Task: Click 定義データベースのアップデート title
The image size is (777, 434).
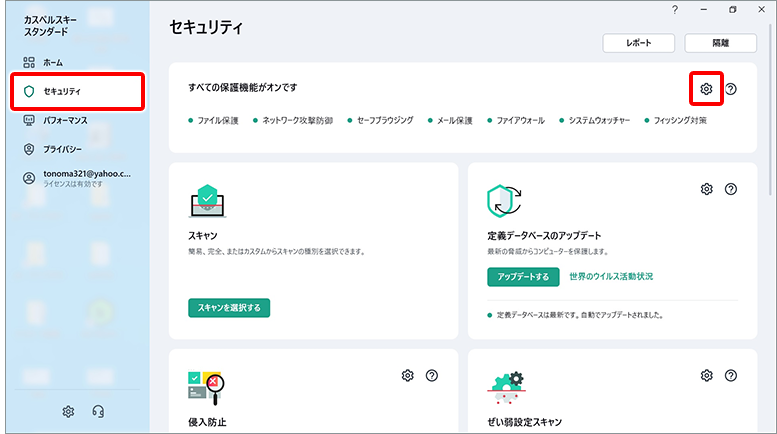Action: tap(544, 236)
